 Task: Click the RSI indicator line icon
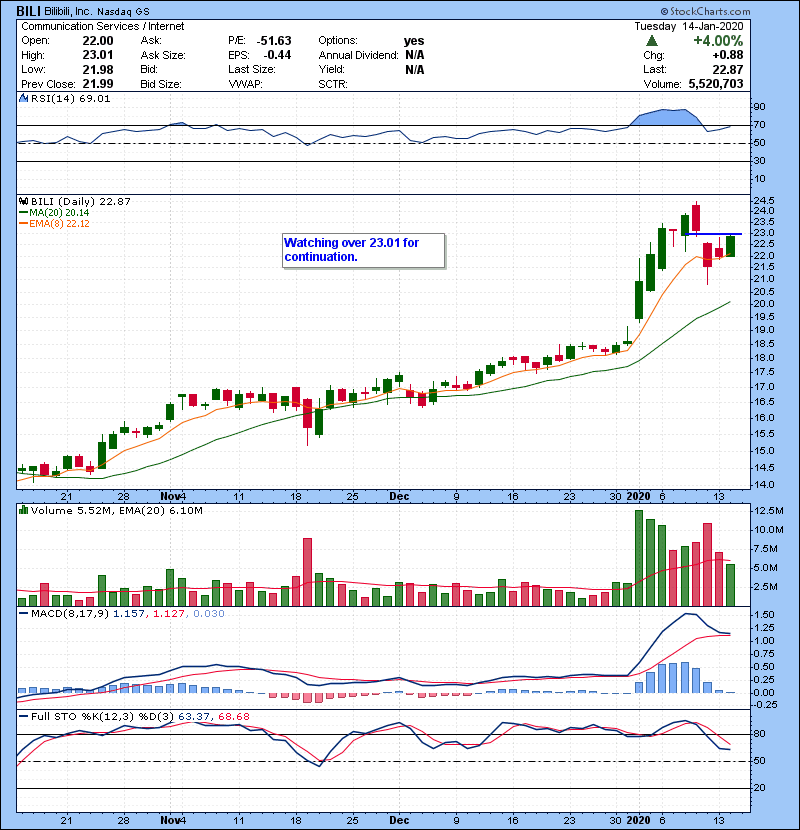click(x=24, y=98)
